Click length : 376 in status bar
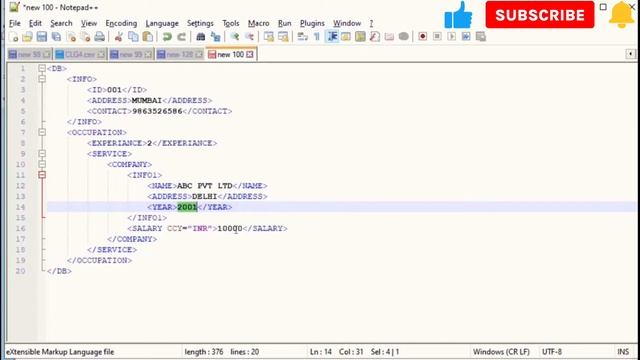 click(x=204, y=351)
